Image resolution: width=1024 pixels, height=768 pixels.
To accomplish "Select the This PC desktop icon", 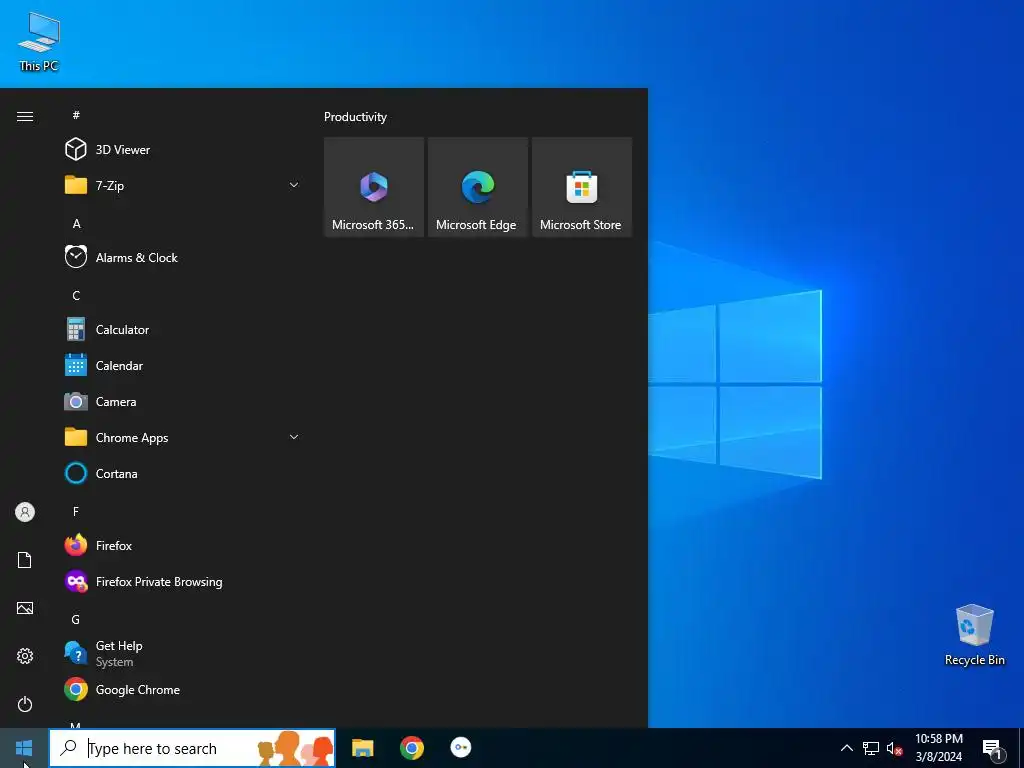I will coord(39,40).
